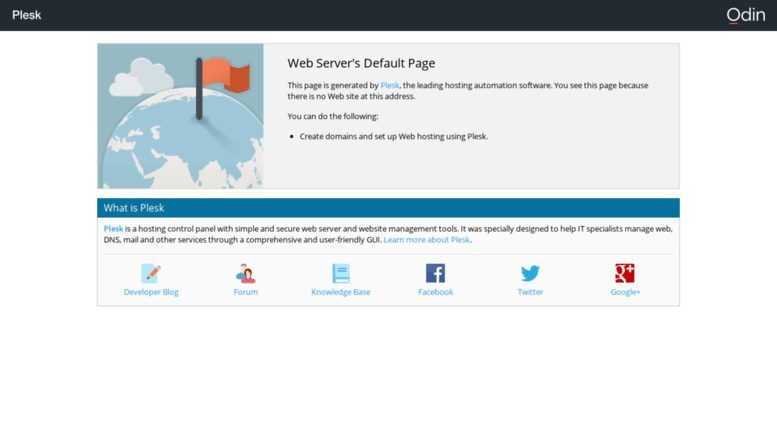Click Plesk link starting the description paragraph
The image size is (777, 423).
click(x=113, y=229)
